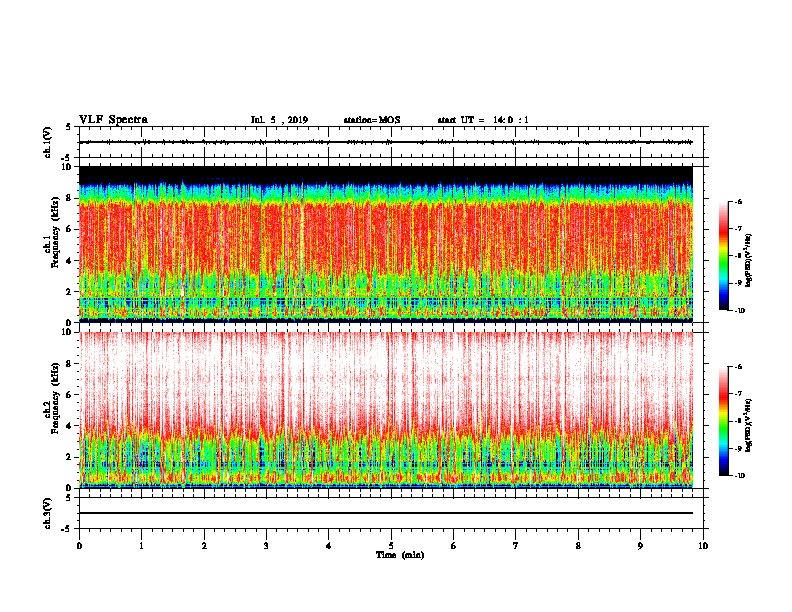The image size is (792, 612).
Task: Click the "ch.3(V)" waveform axis label
Action: coord(48,513)
